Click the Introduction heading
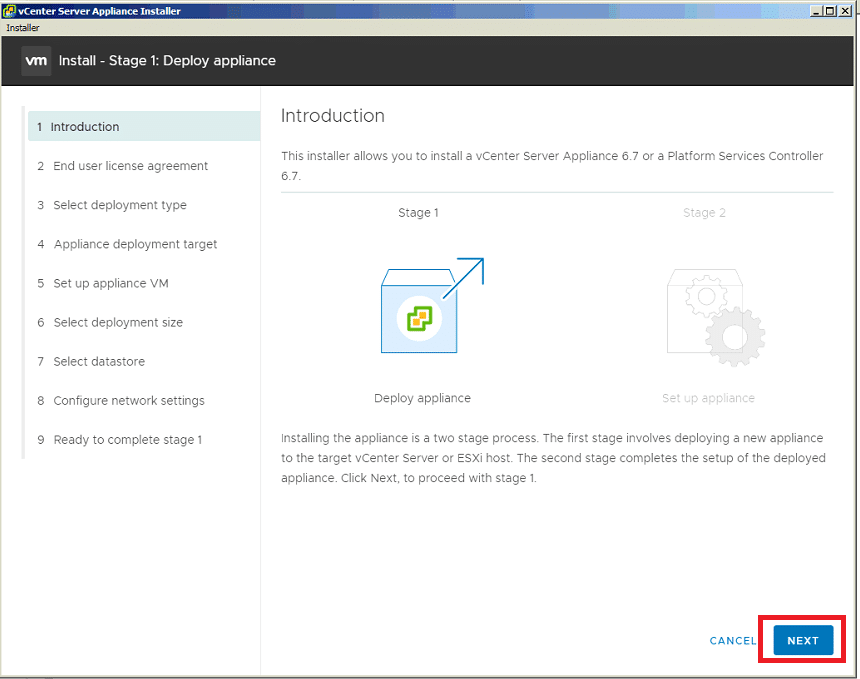860x679 pixels. [333, 116]
